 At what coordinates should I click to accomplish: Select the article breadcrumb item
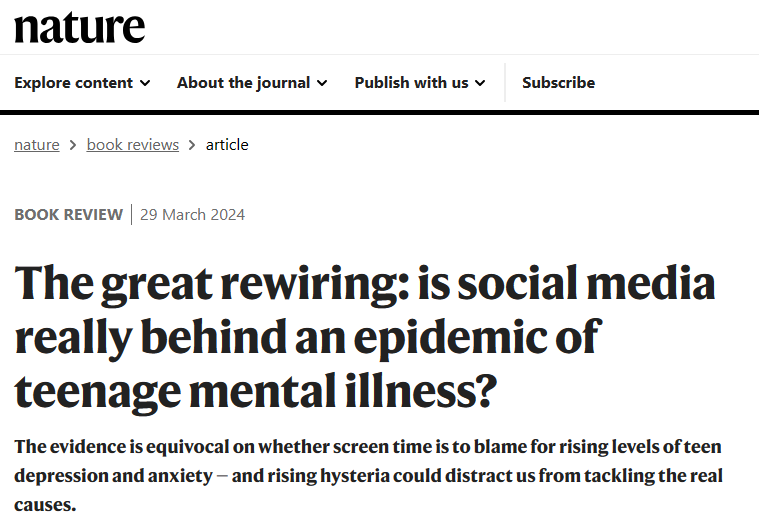point(227,145)
